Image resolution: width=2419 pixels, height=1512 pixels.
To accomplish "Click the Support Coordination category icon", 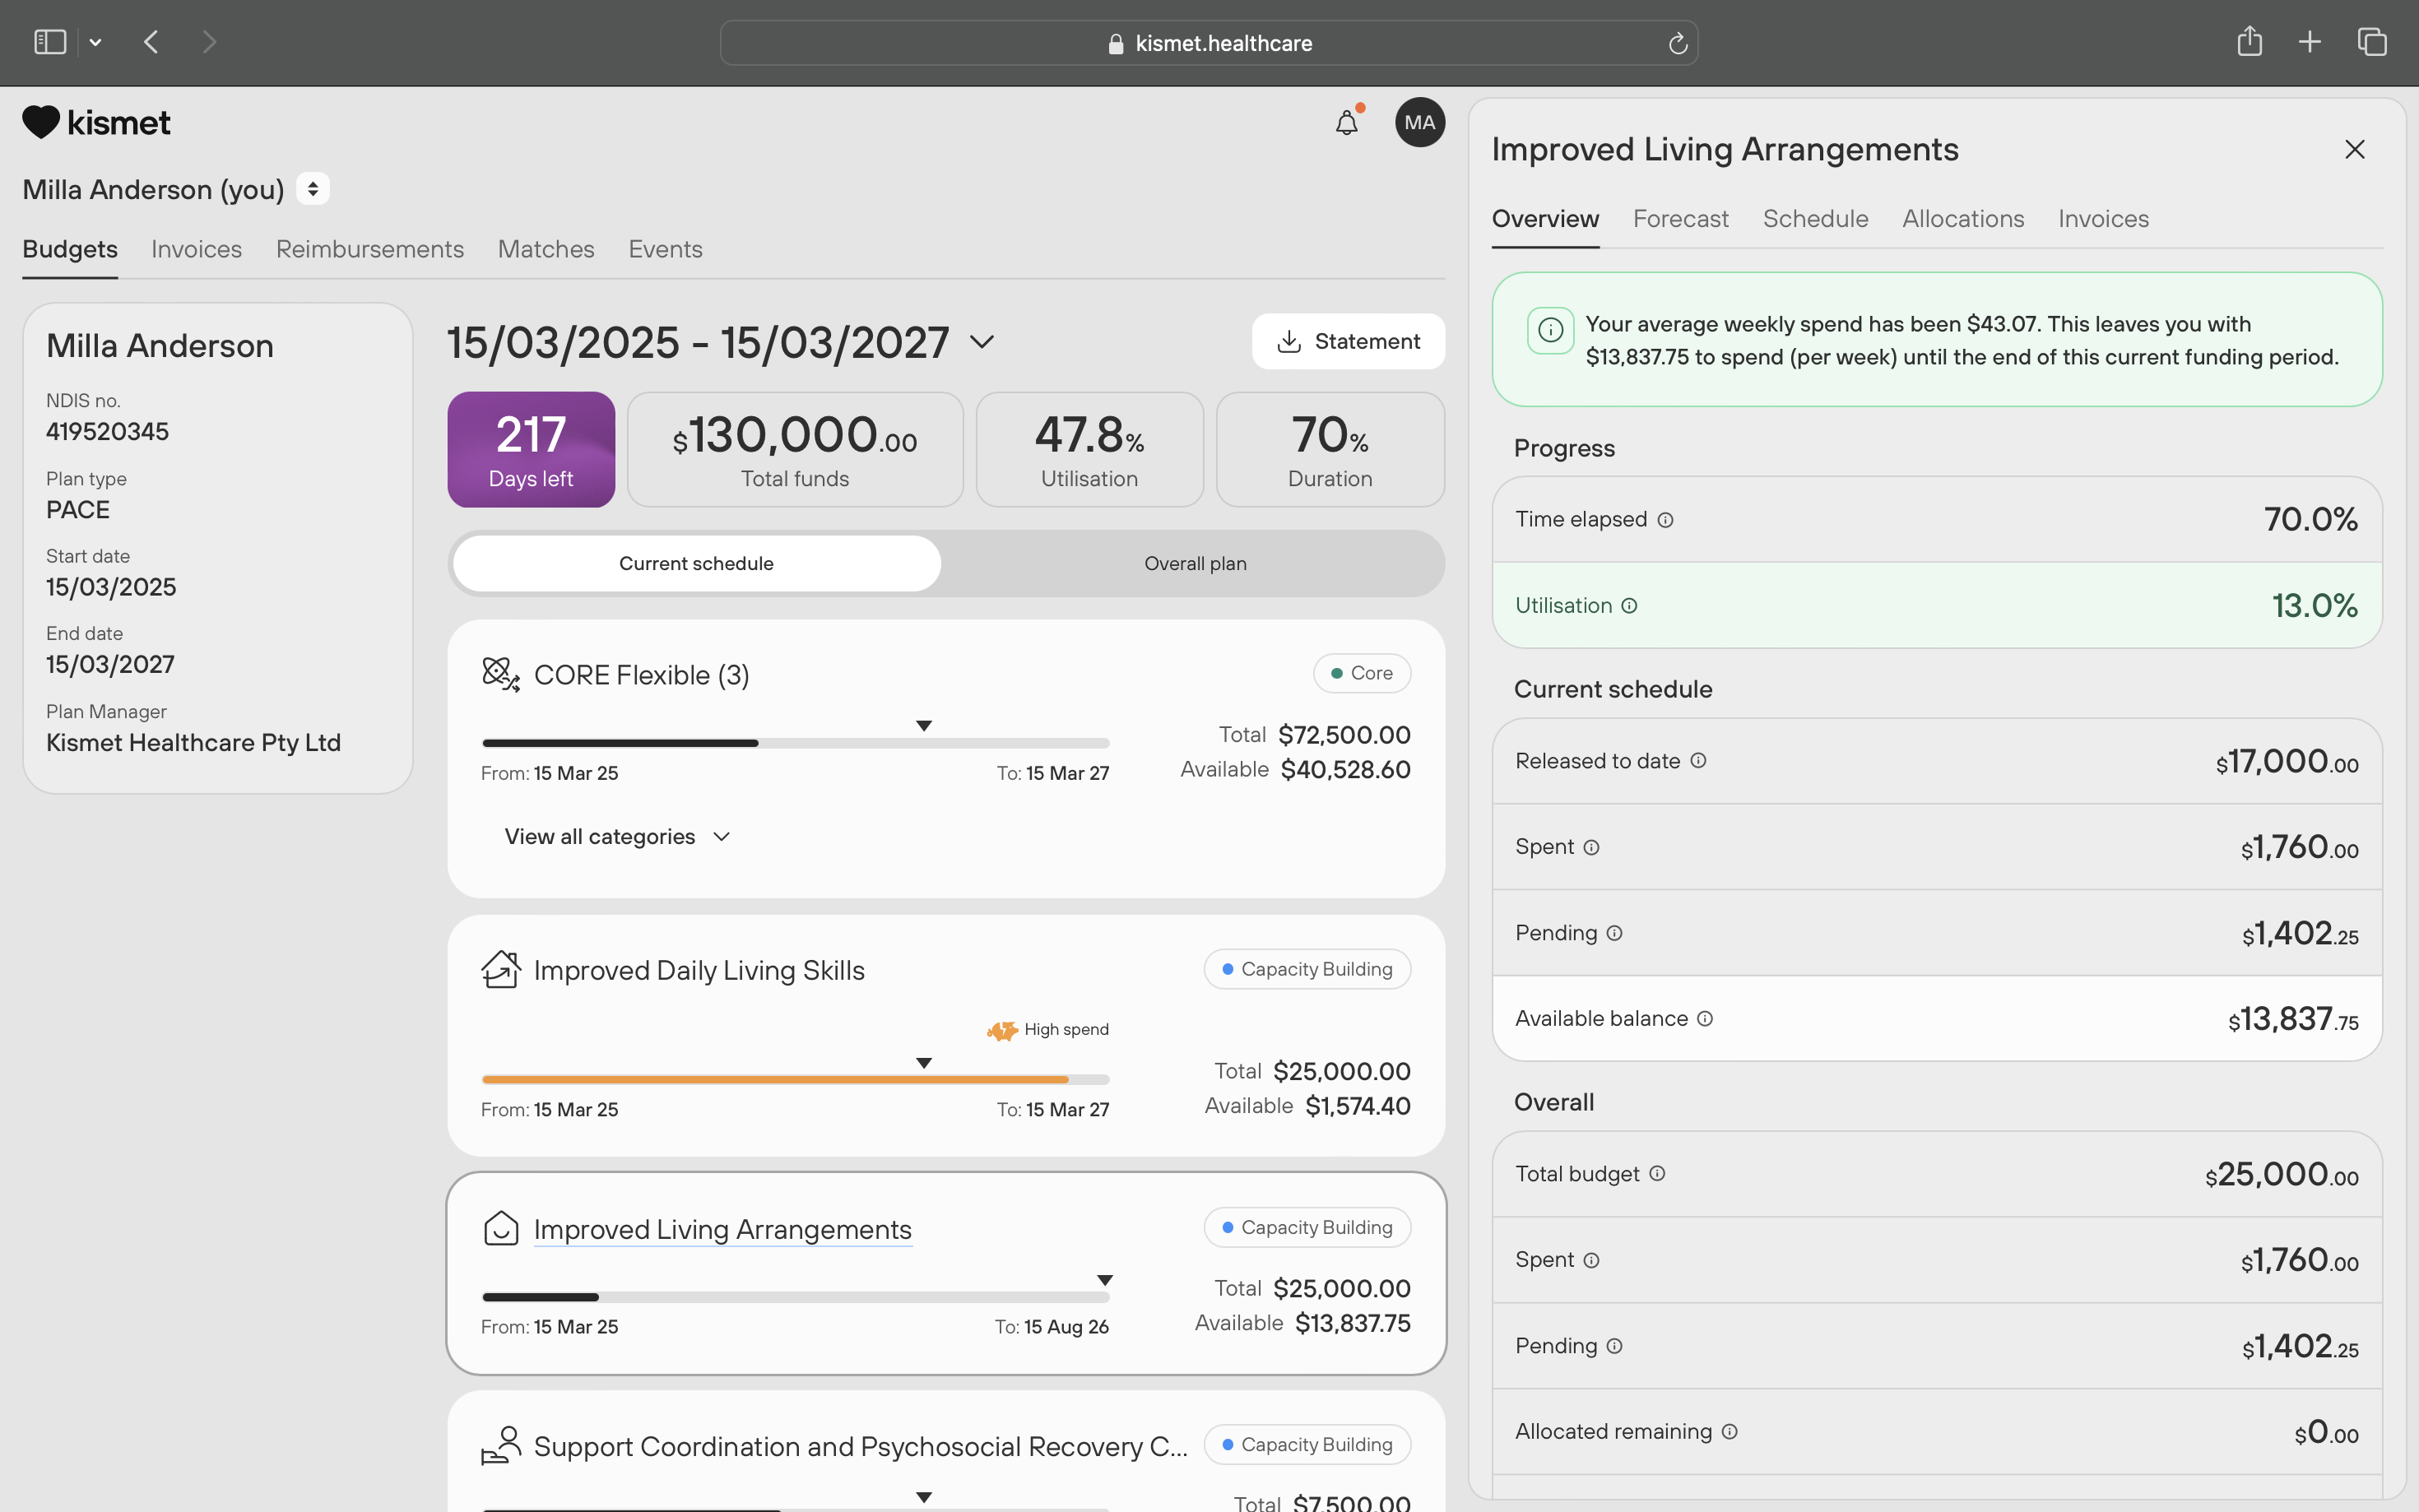I will point(500,1445).
